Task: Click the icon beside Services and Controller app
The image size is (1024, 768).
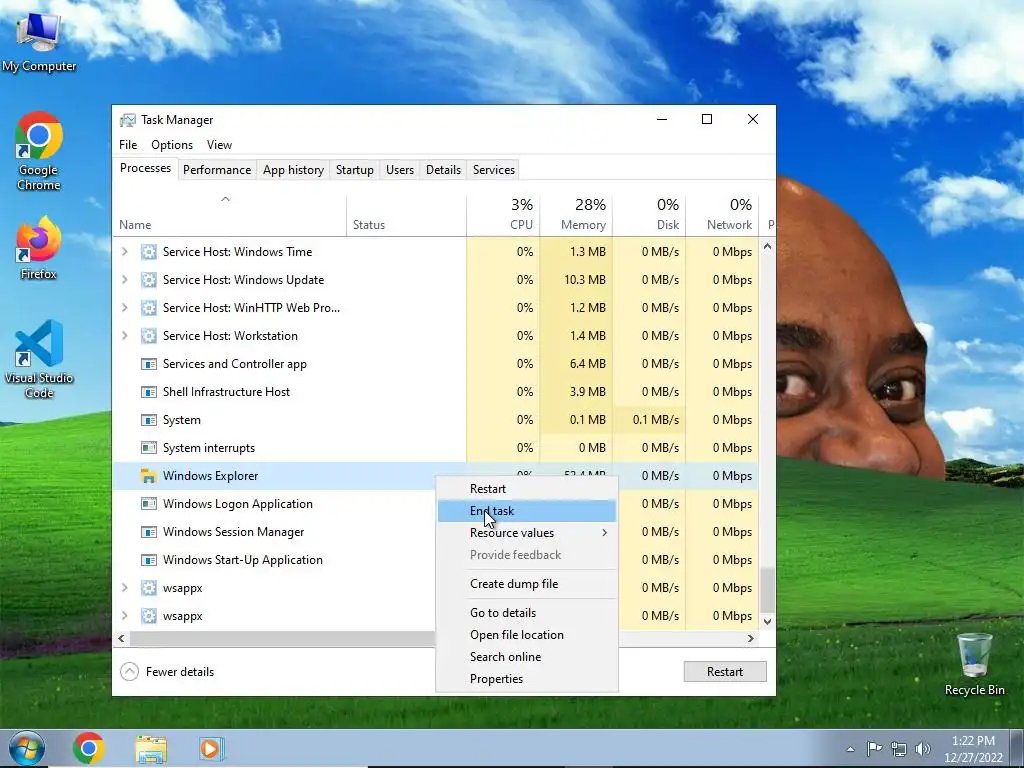Action: click(148, 364)
